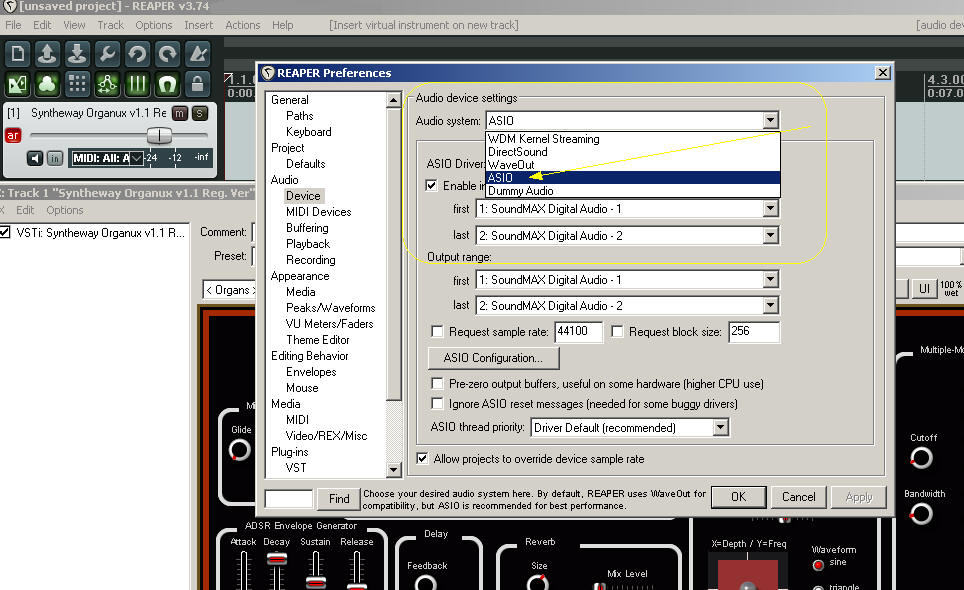Toggle grid lines toolbar icon
The image size is (964, 590).
(137, 84)
